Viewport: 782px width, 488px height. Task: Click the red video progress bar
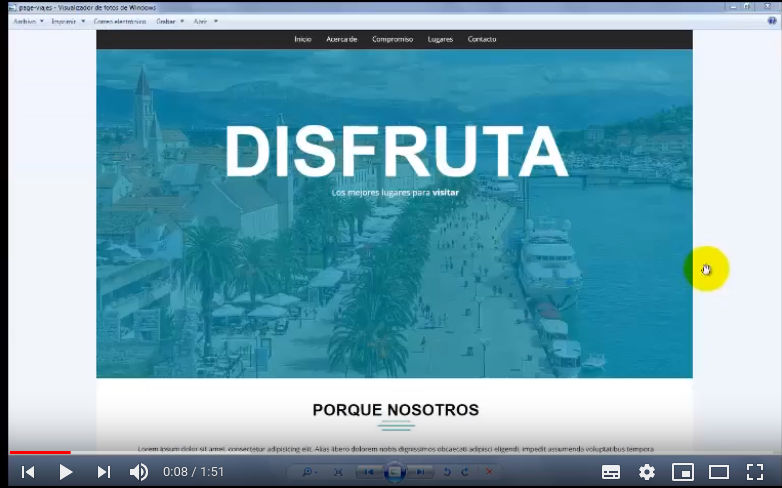pos(40,453)
